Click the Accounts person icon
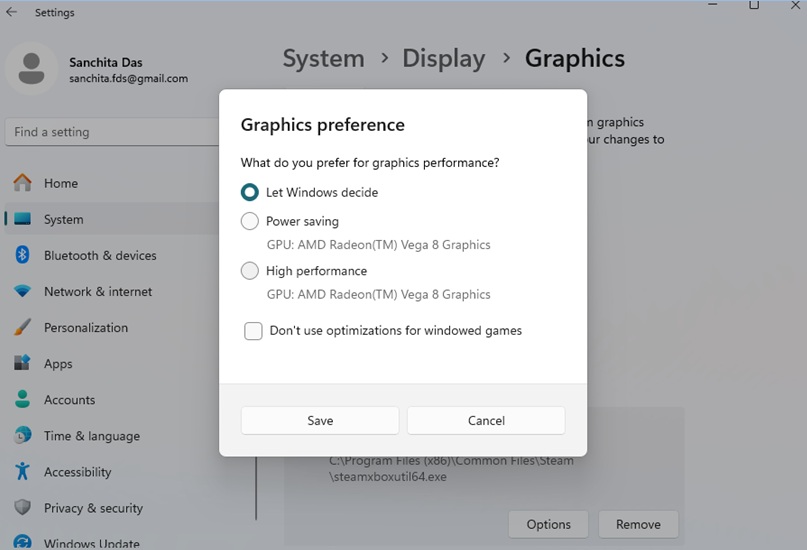The image size is (807, 550). click(22, 399)
